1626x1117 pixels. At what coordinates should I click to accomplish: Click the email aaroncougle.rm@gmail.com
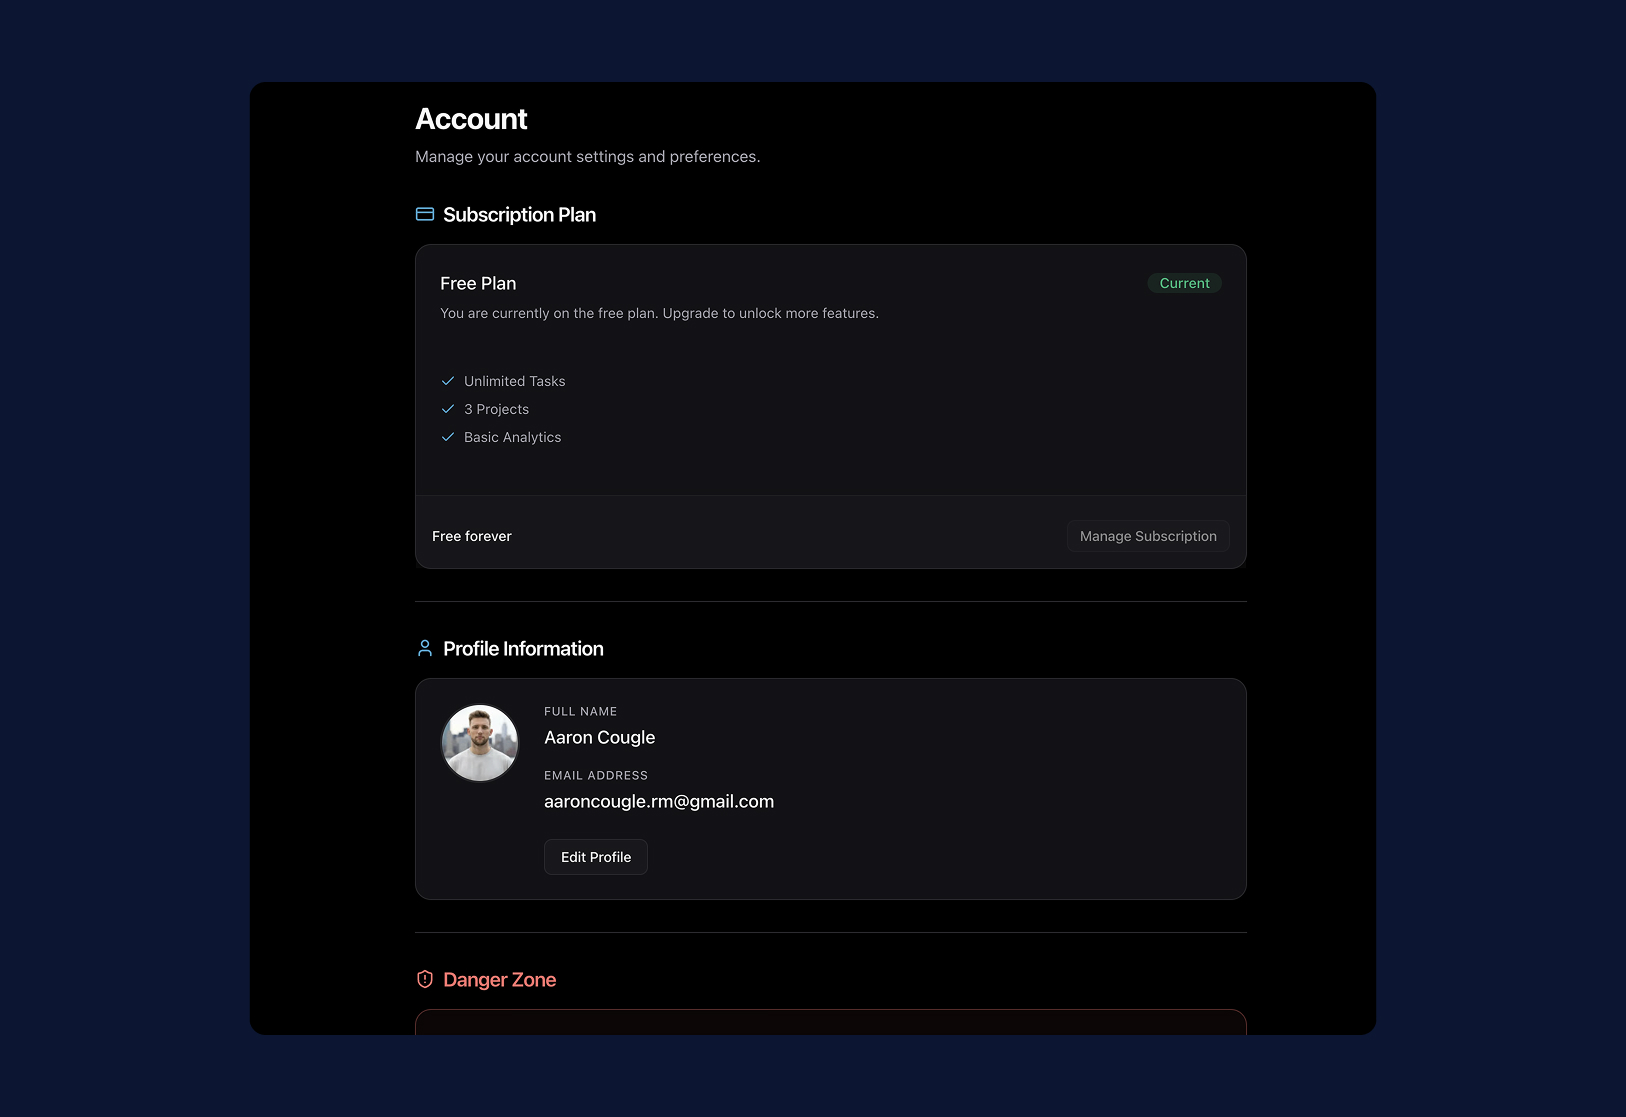[x=659, y=801]
